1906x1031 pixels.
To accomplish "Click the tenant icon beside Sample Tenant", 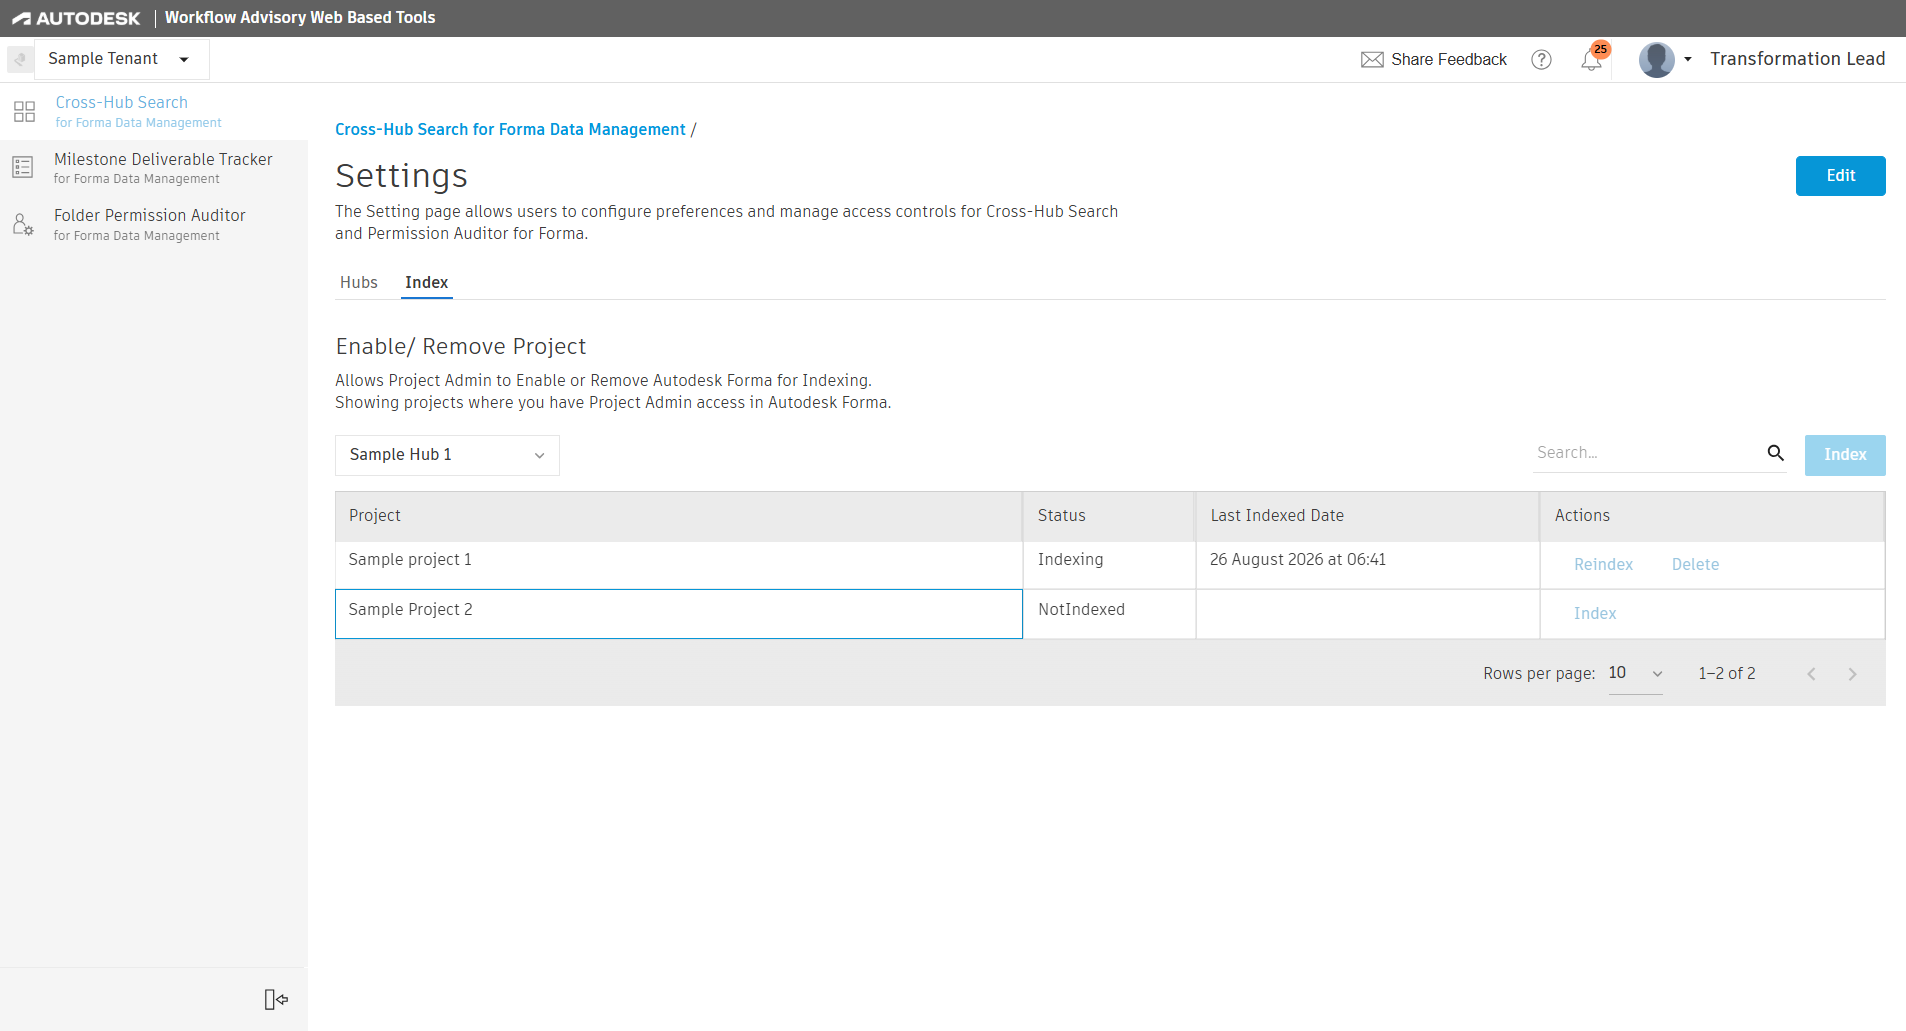I will click(x=20, y=59).
